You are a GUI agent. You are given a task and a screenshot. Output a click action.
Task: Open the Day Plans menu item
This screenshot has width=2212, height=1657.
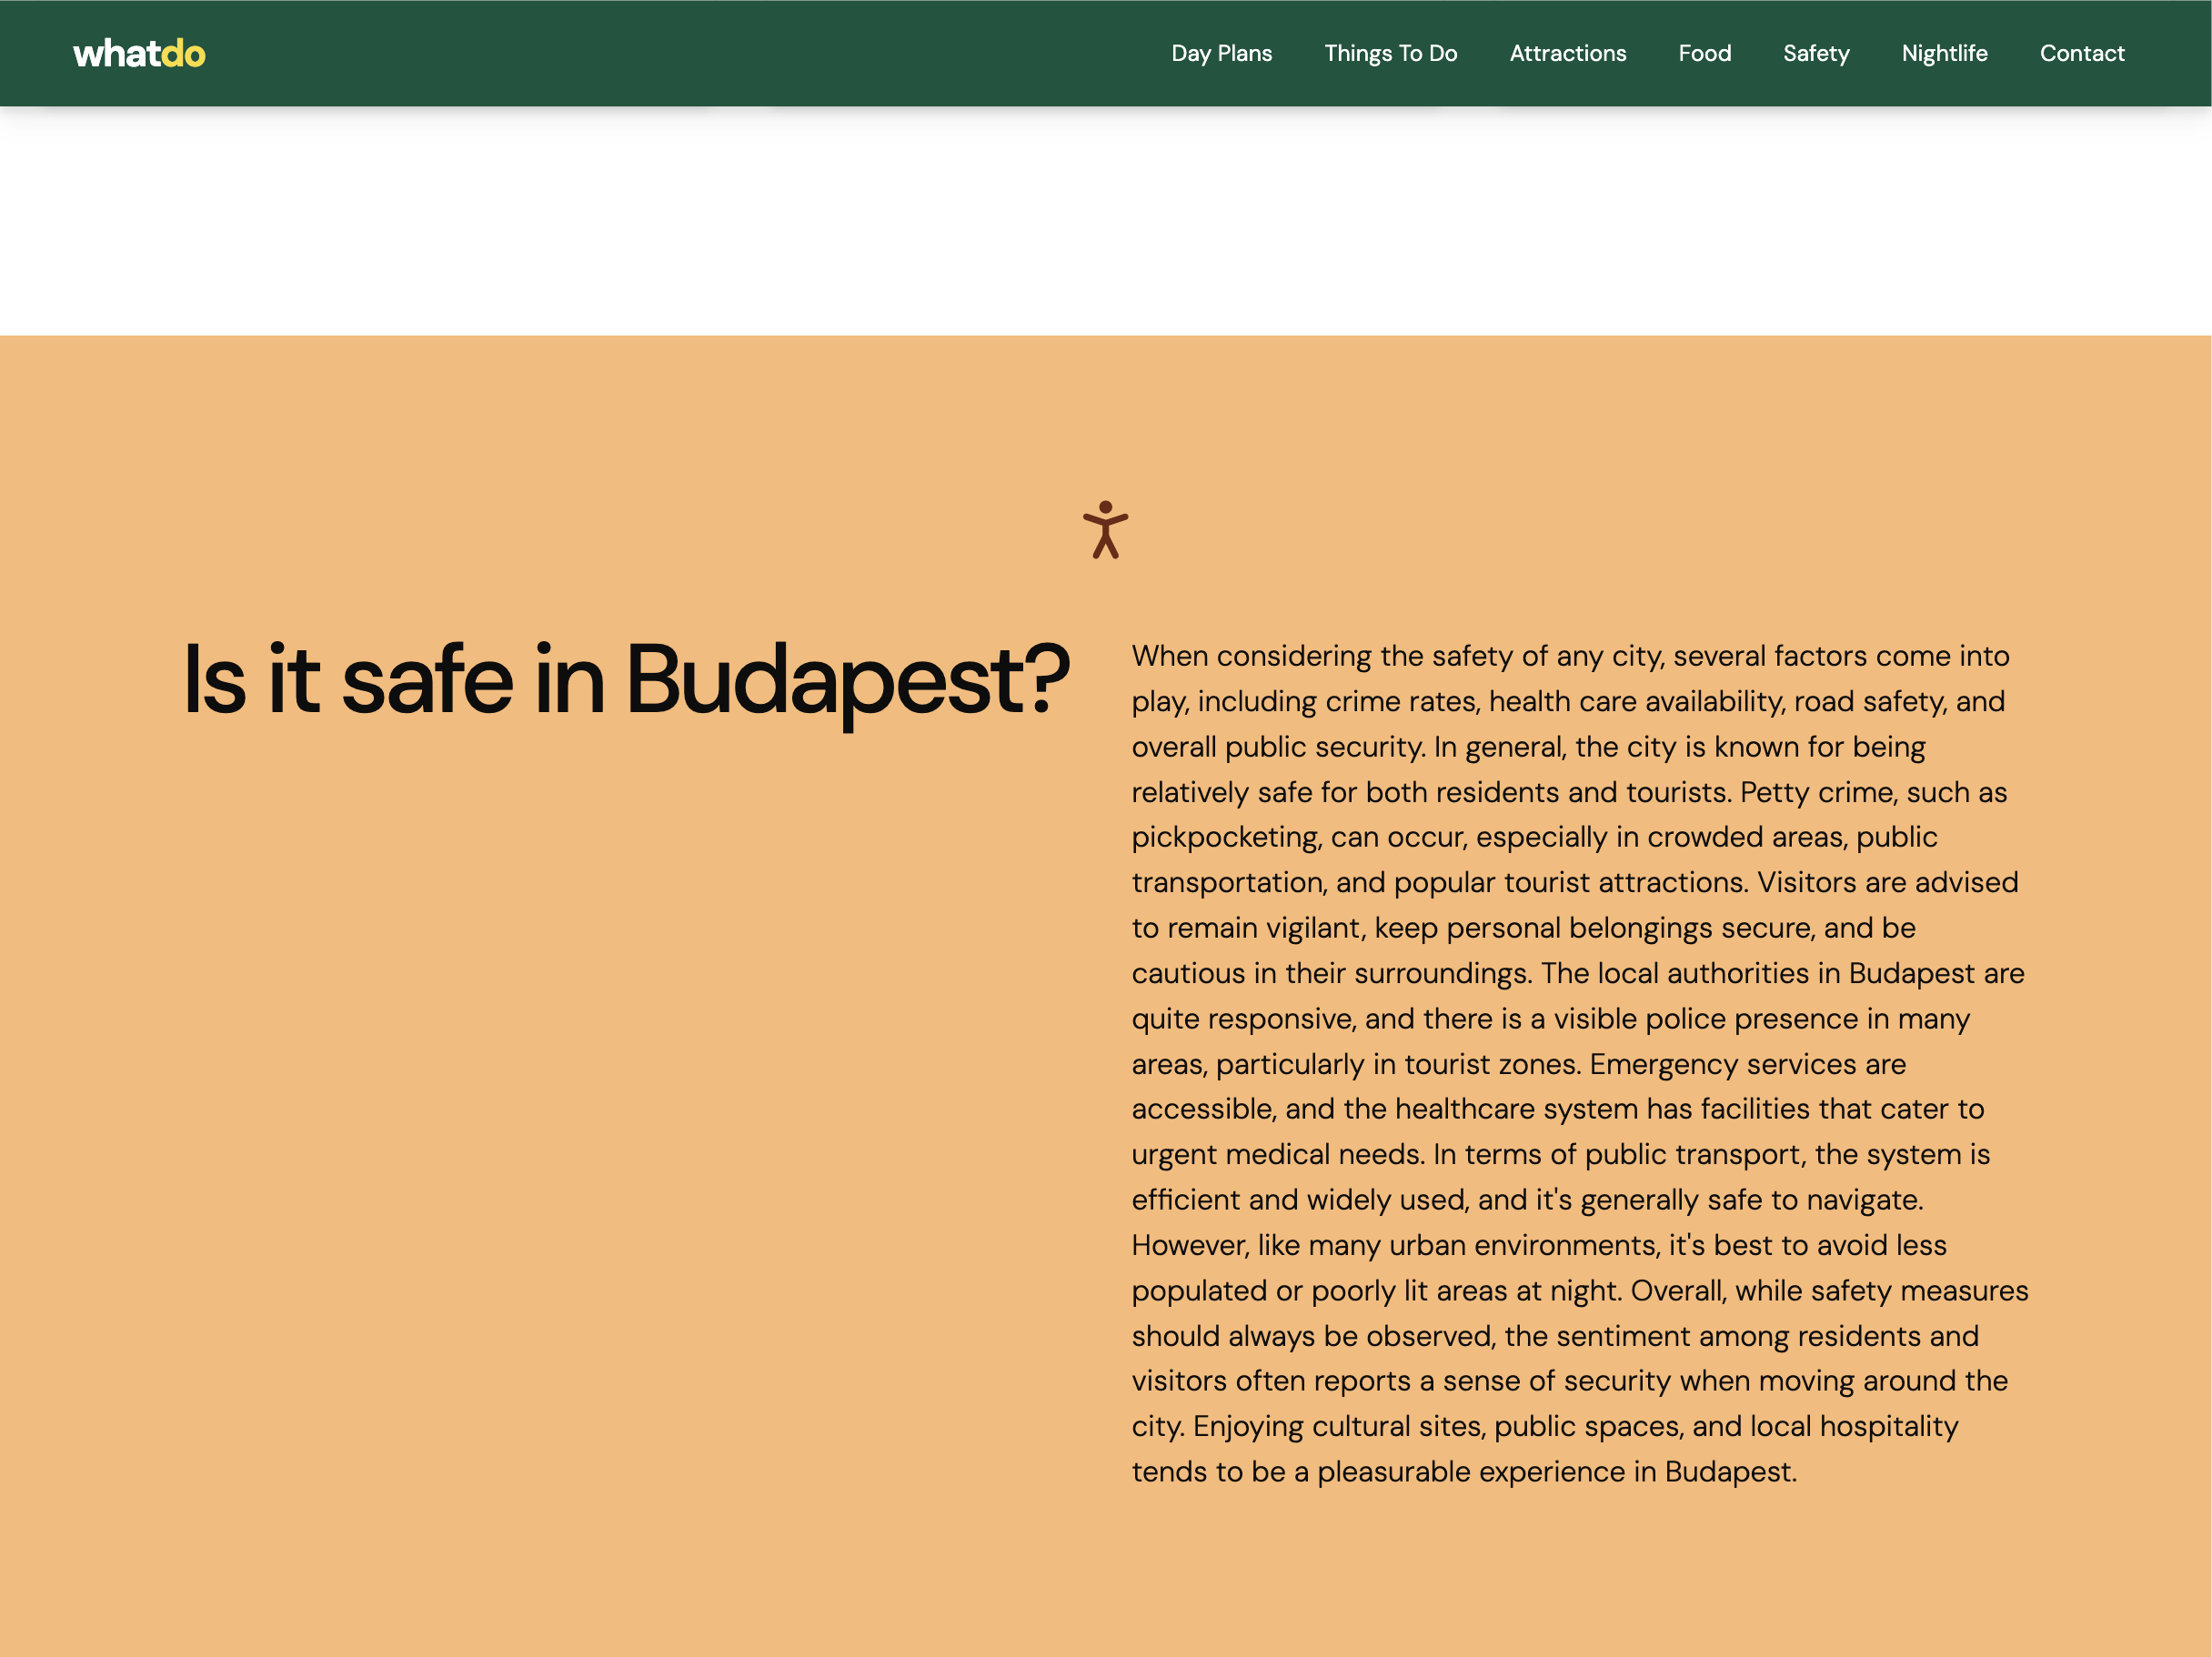pyautogui.click(x=1221, y=53)
